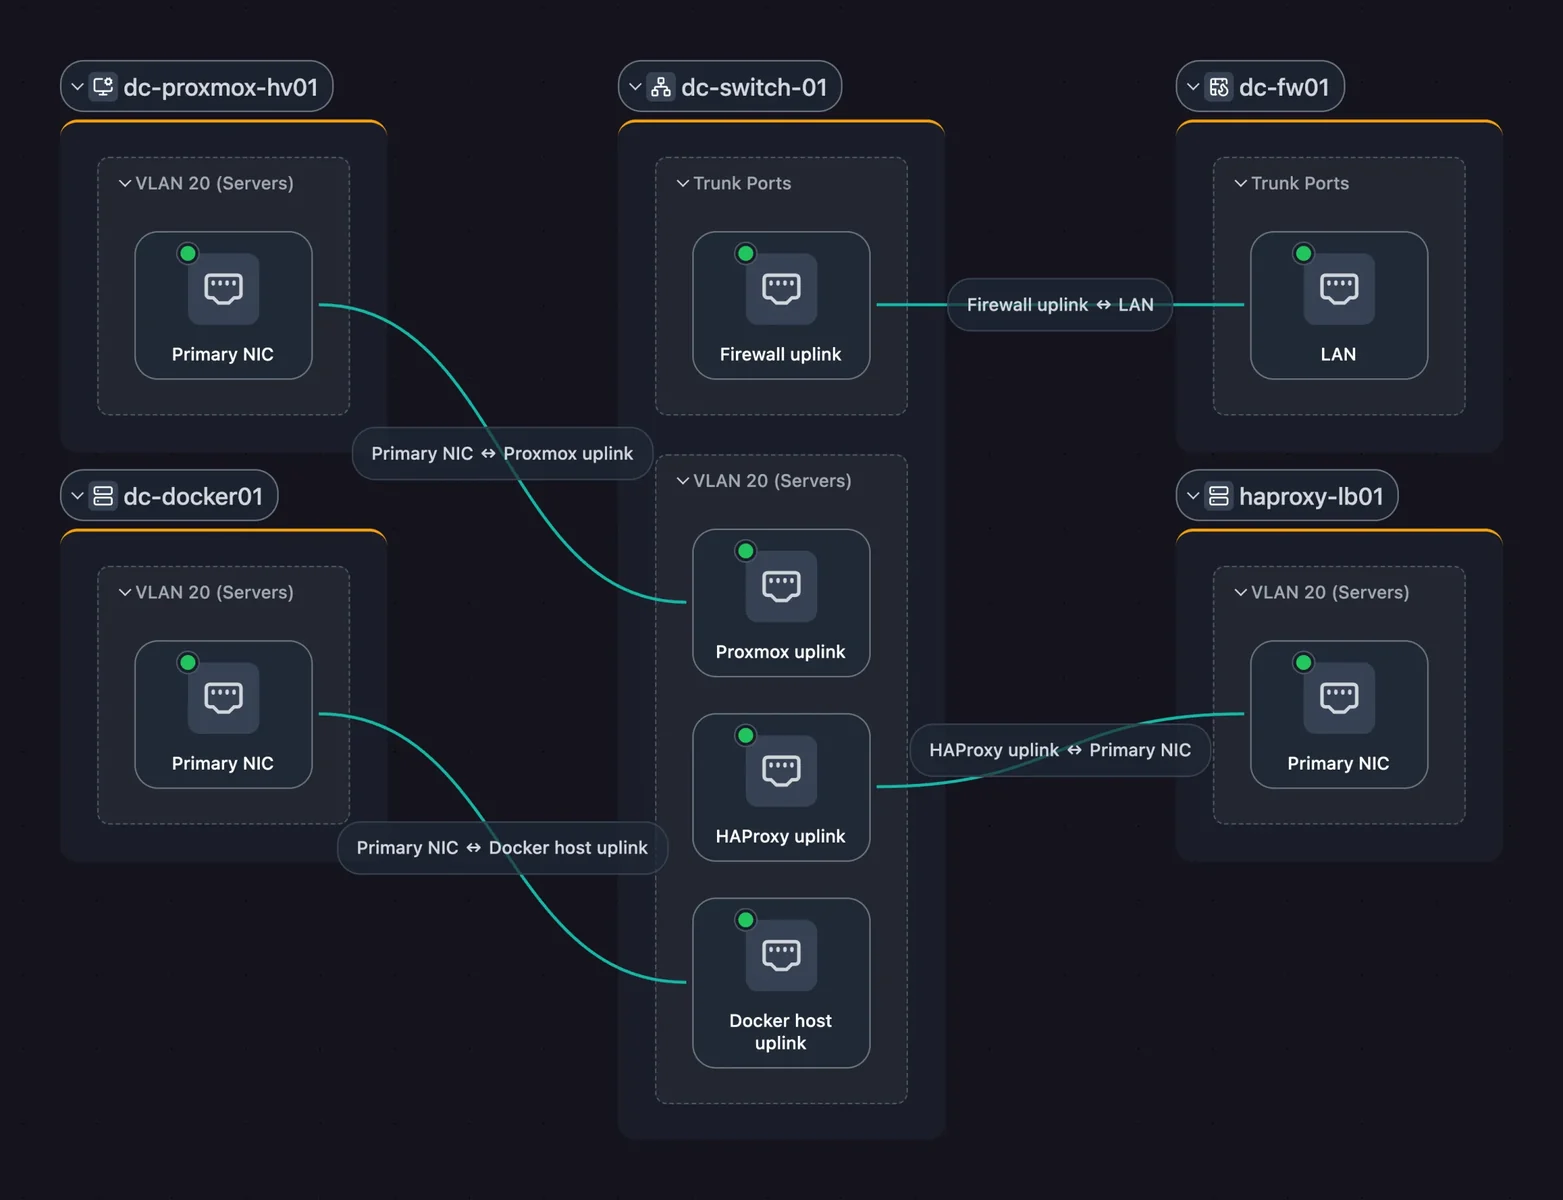Collapse the dc-proxmox-hv01 device chevron
This screenshot has height=1200, width=1563.
point(77,87)
